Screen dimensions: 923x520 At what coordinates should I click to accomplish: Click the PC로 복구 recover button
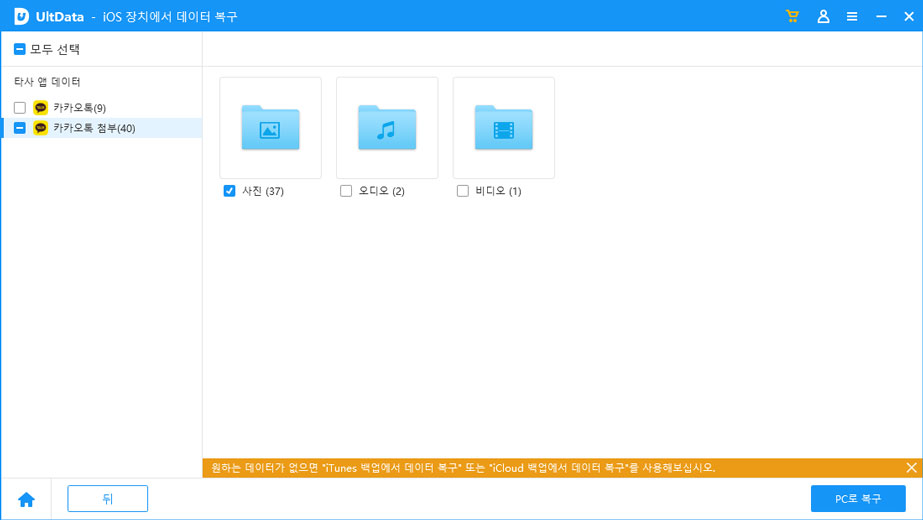coord(858,499)
